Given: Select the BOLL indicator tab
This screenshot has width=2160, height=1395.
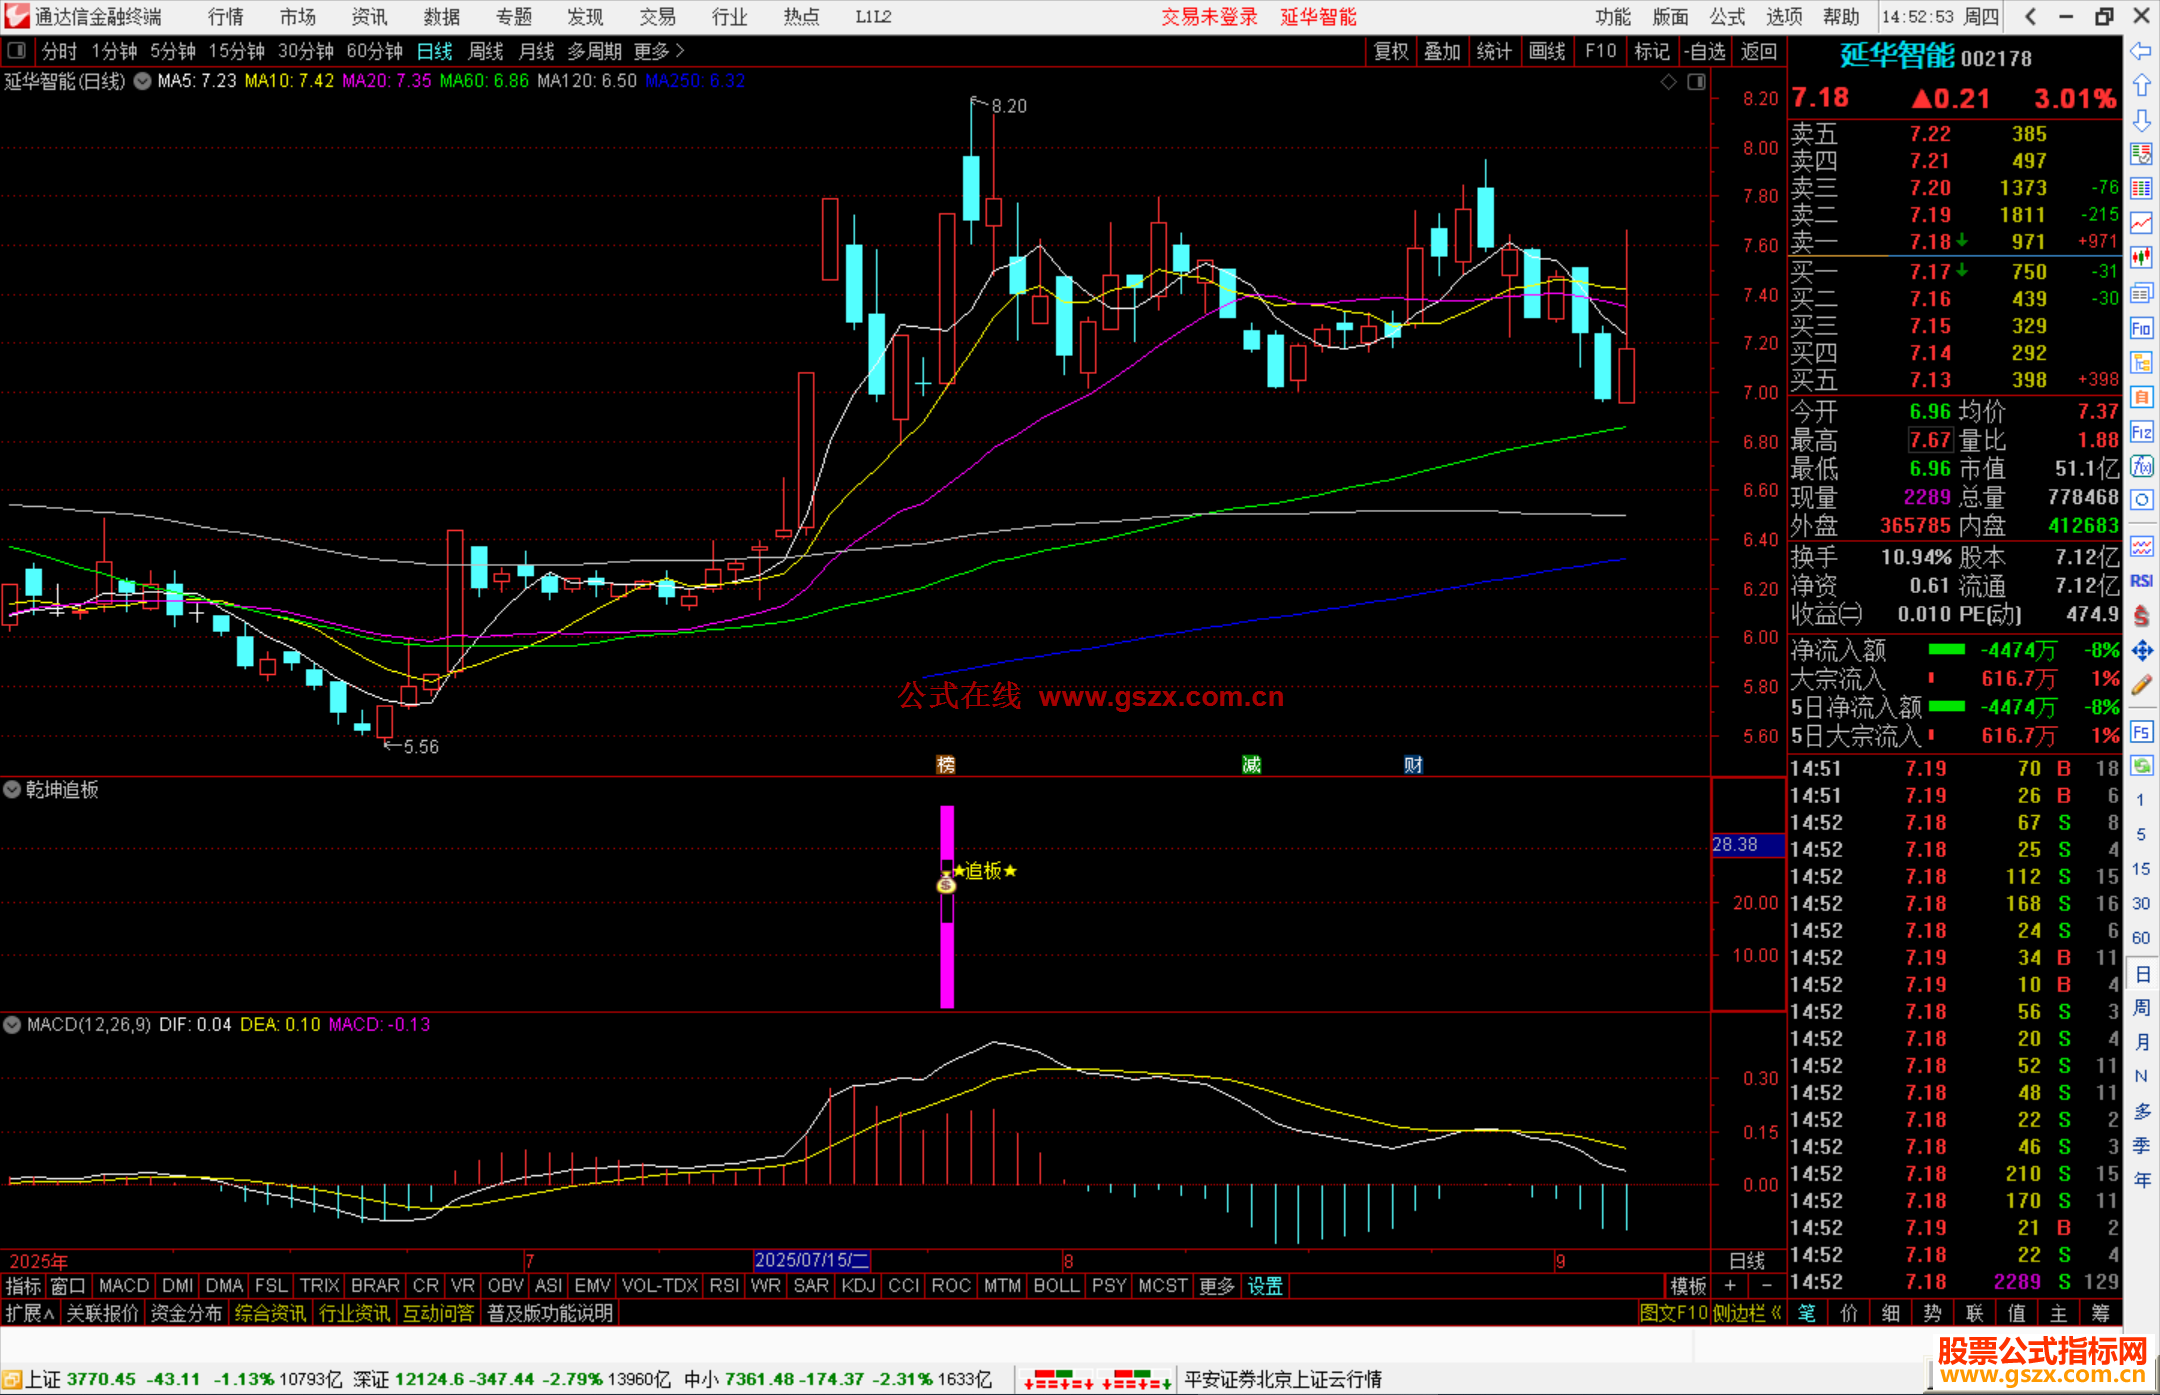Looking at the screenshot, I should 1056,1286.
